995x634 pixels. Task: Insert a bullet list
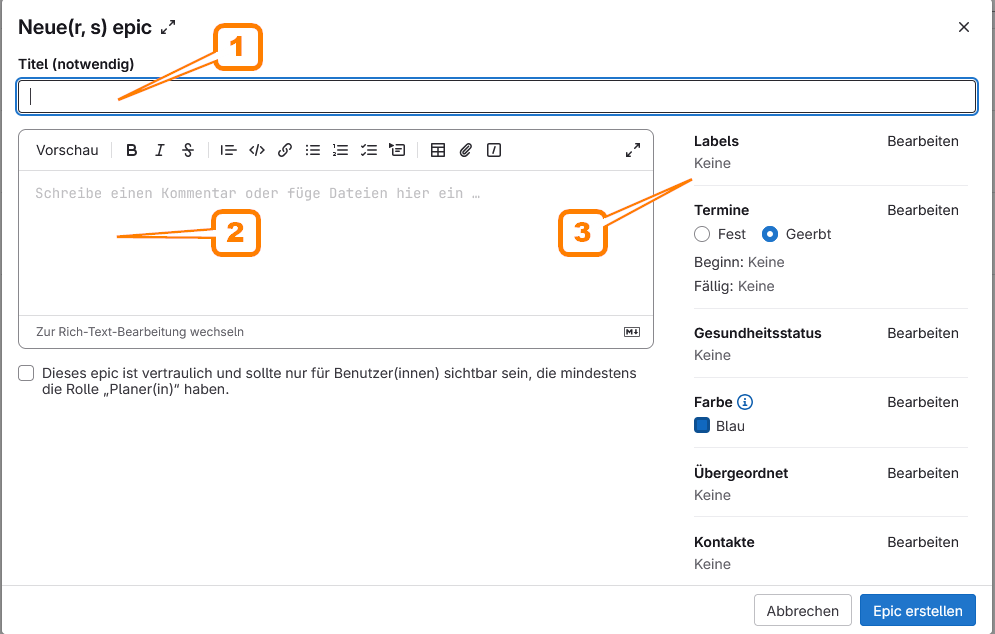pos(313,150)
